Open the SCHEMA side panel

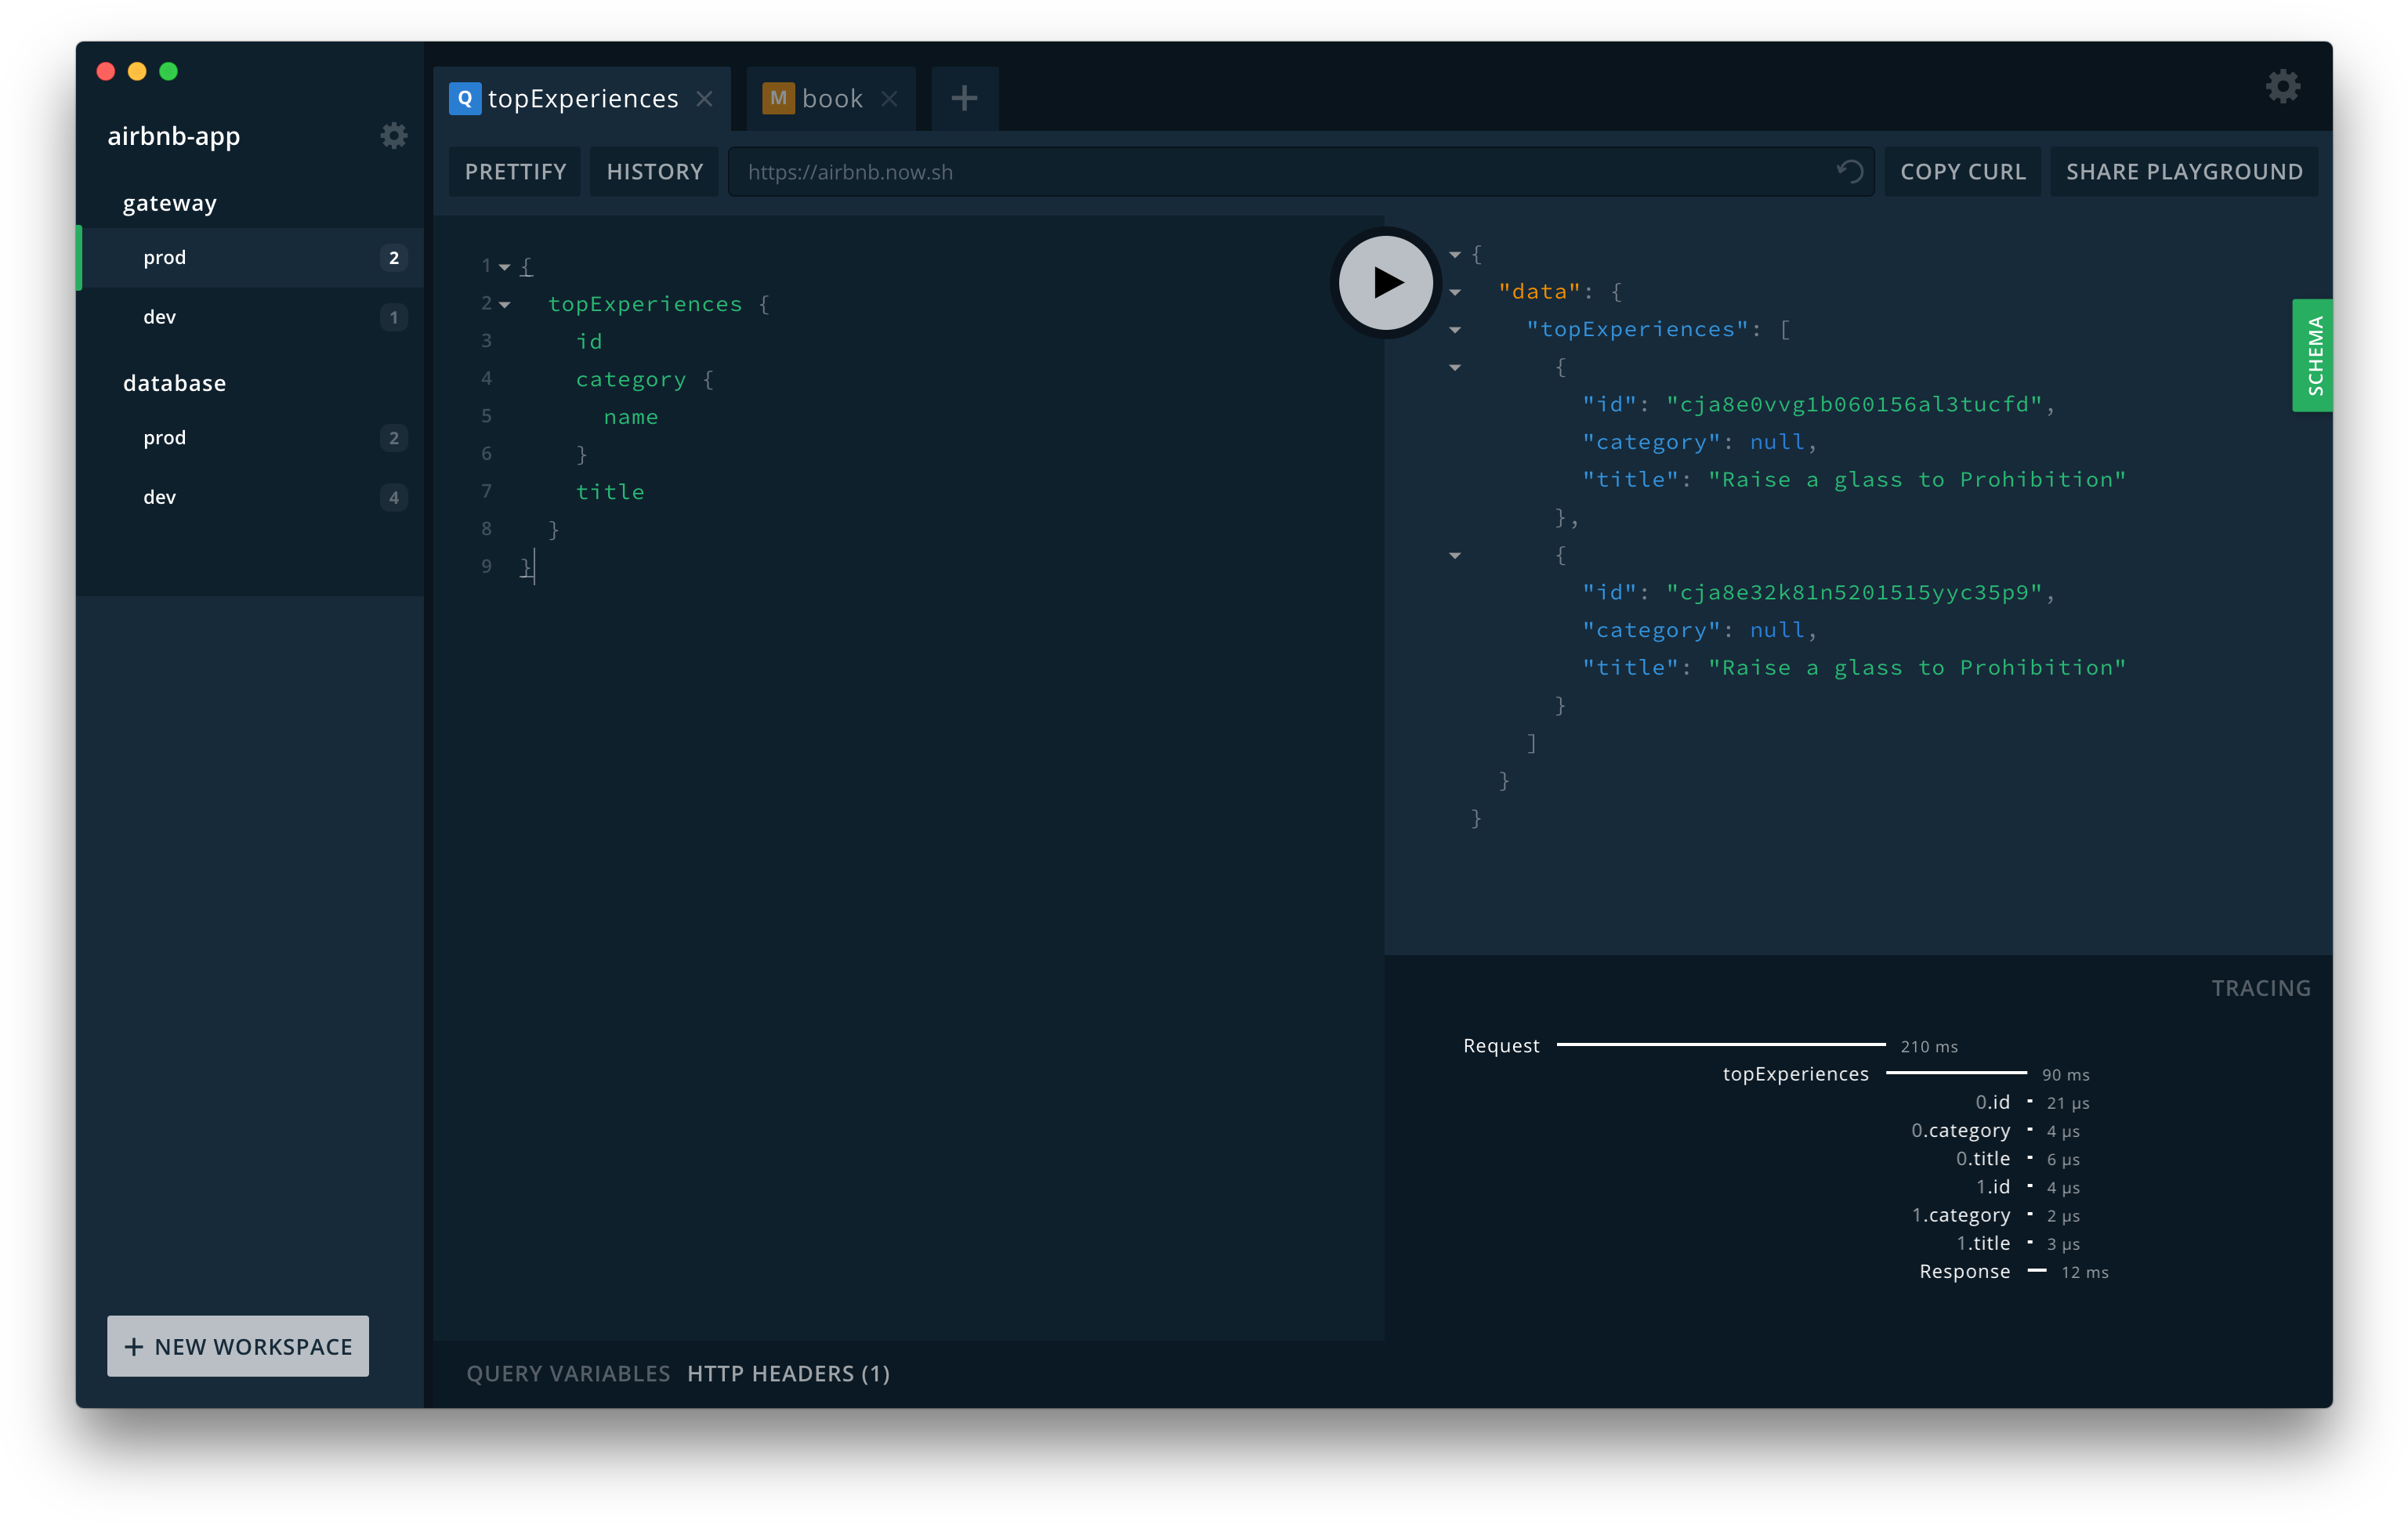point(2313,355)
